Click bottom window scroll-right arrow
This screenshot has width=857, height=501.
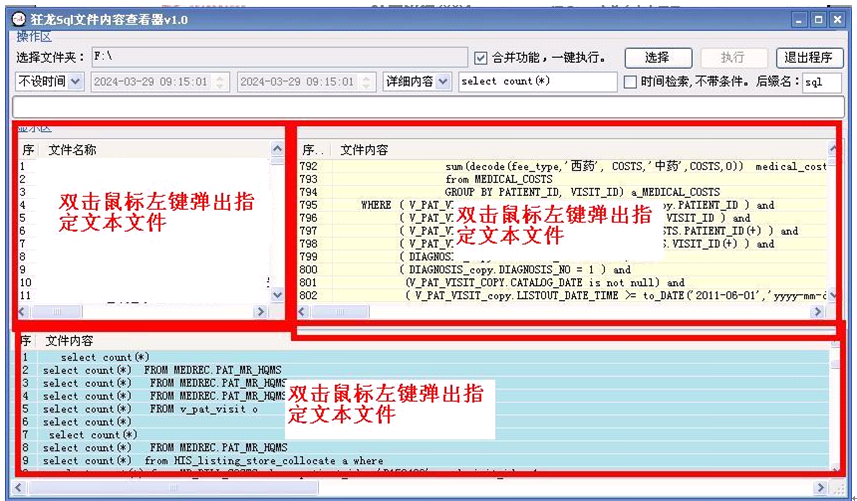coord(820,487)
